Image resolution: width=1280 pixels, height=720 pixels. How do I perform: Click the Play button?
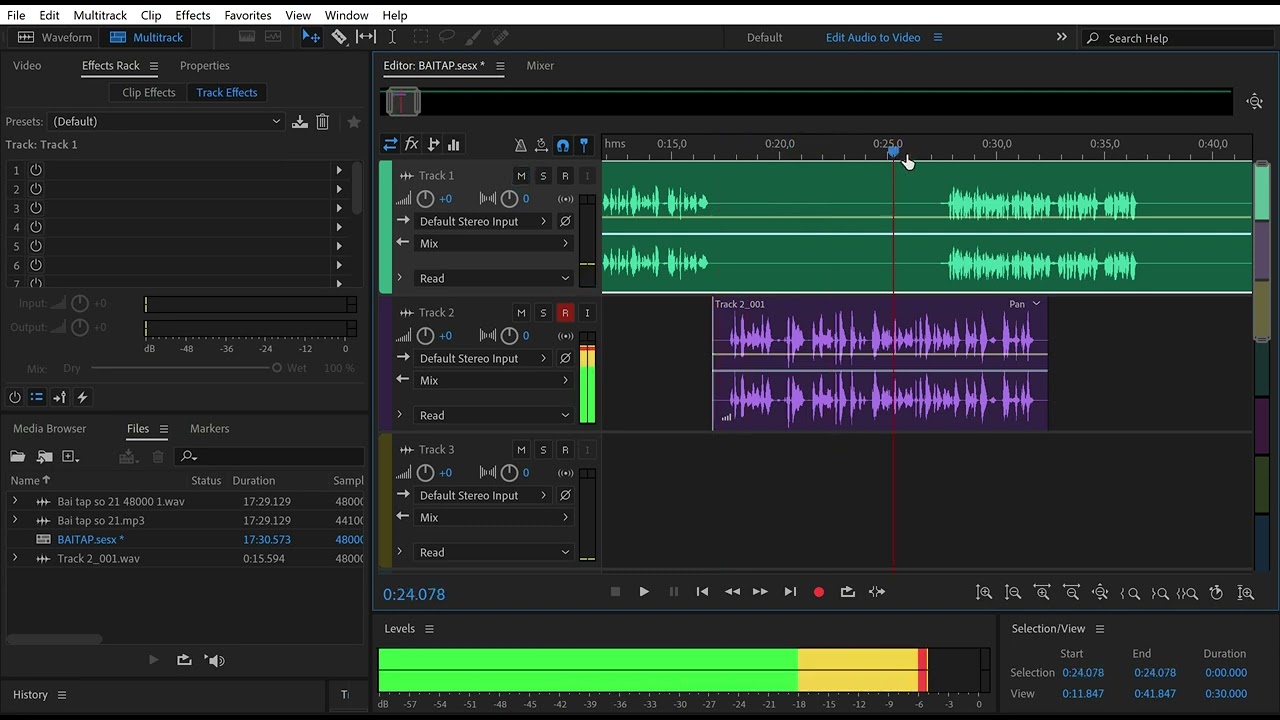[x=644, y=592]
